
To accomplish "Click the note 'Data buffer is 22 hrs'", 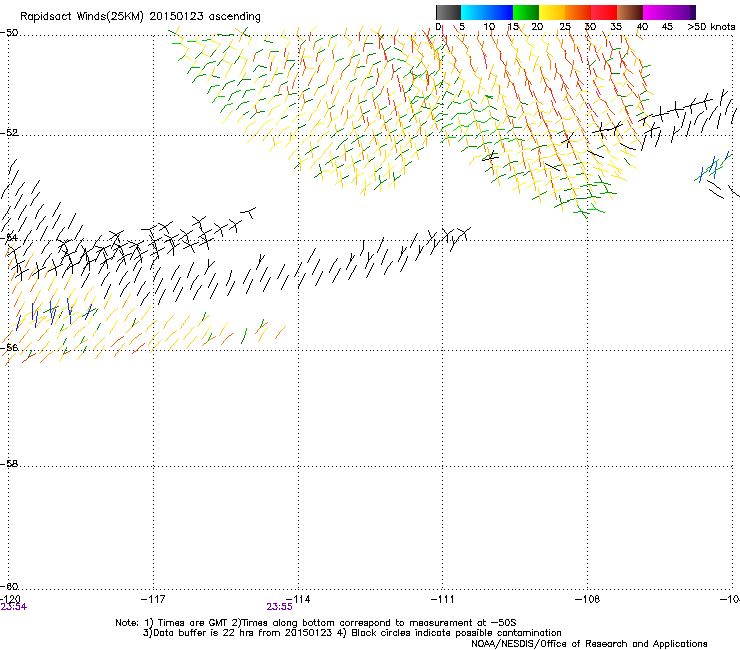I will (206, 633).
